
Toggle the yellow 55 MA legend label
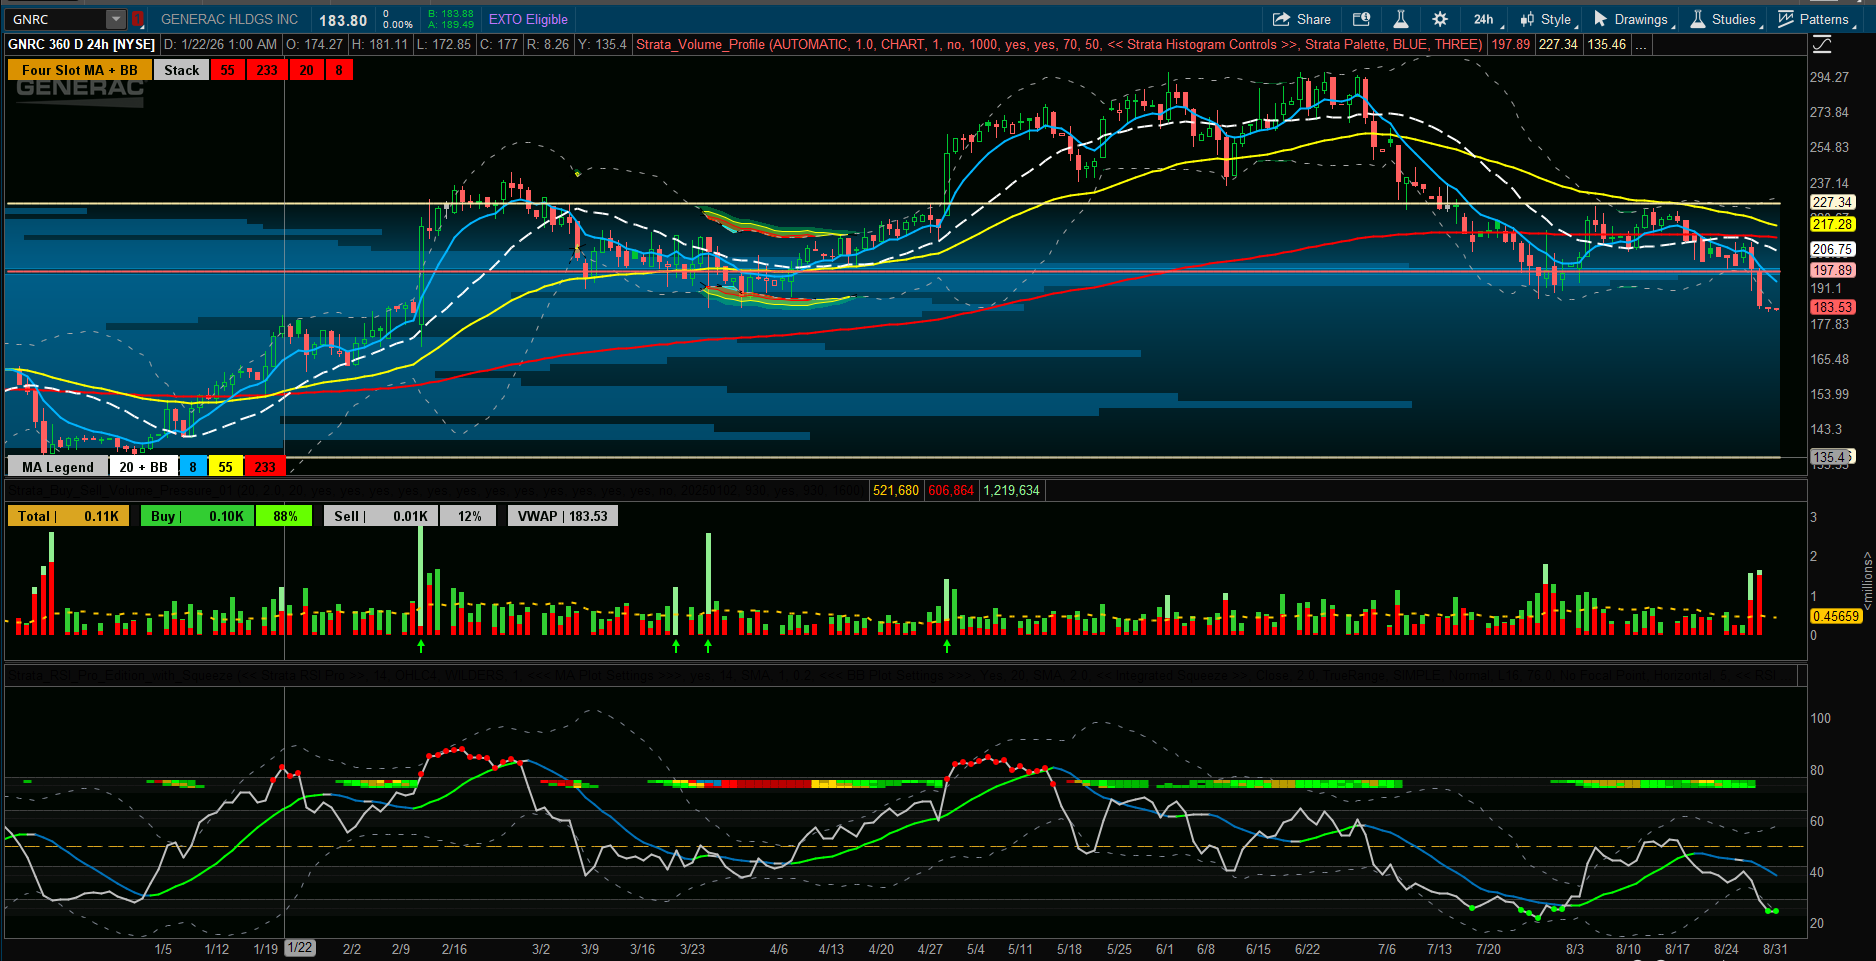click(x=226, y=467)
